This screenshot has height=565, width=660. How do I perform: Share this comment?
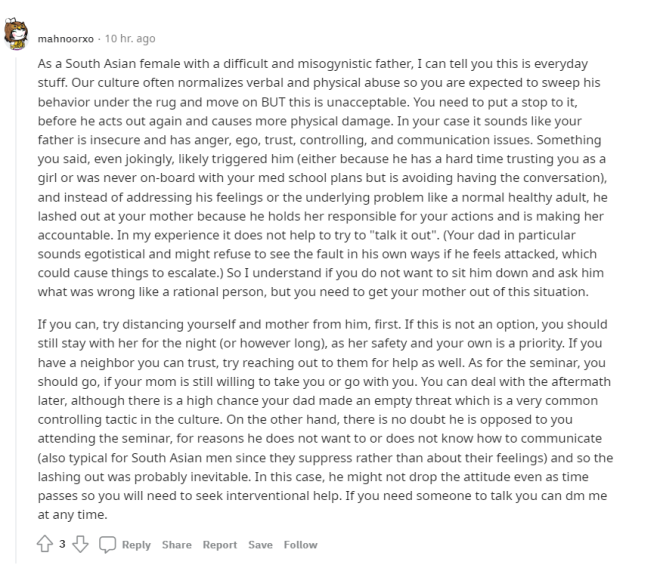pos(177,545)
